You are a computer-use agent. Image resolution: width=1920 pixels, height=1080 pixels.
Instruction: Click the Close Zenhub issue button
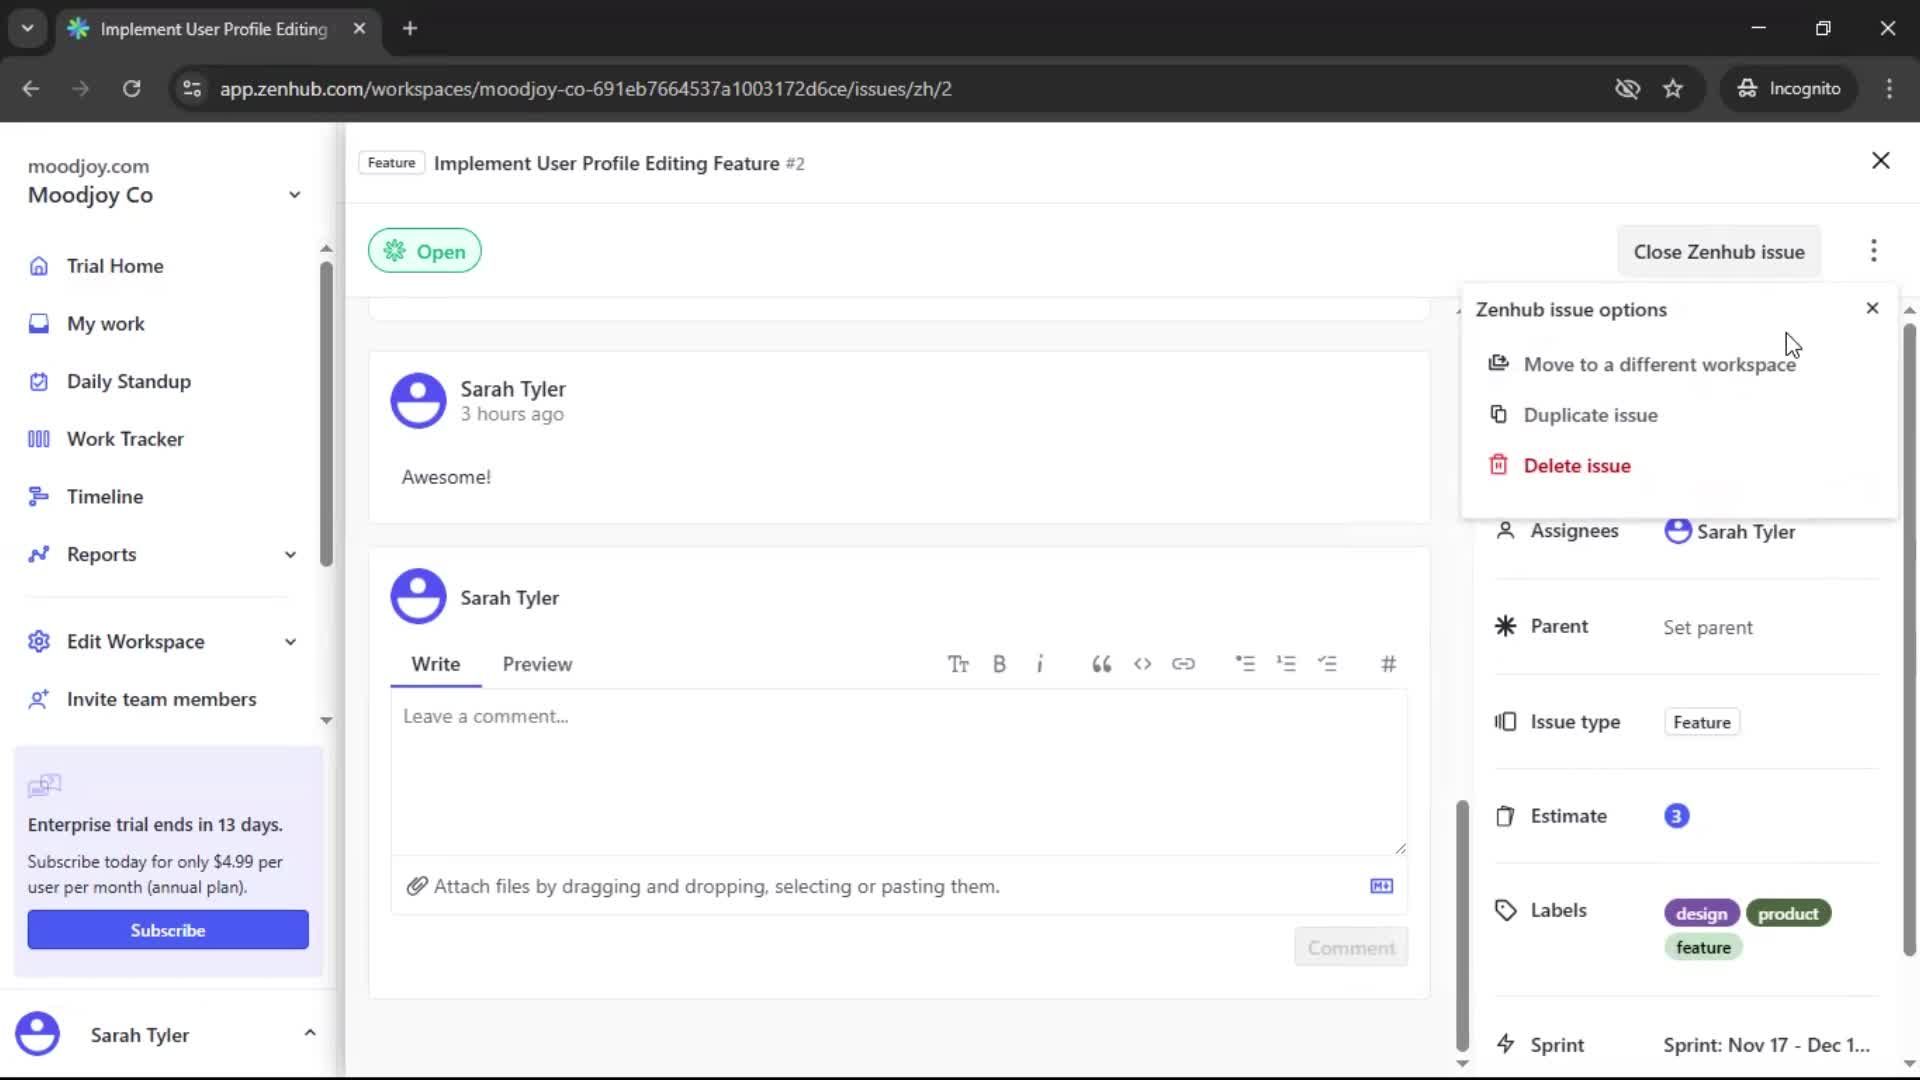(x=1720, y=251)
